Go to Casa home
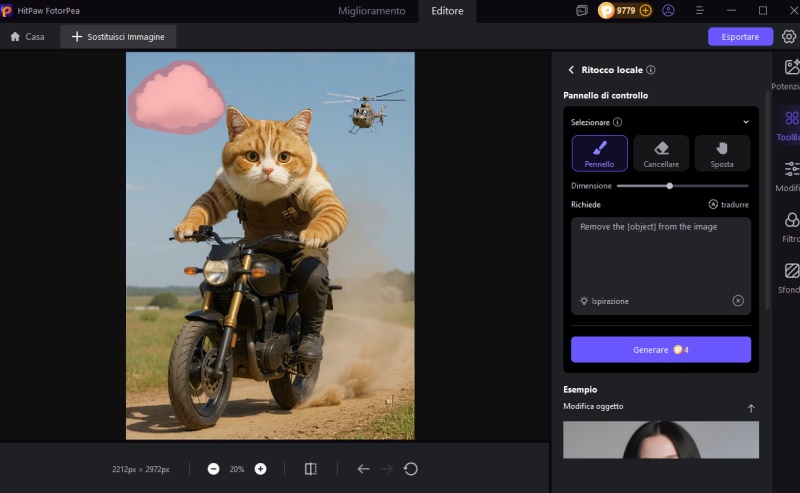The height and width of the screenshot is (493, 800). pos(28,37)
